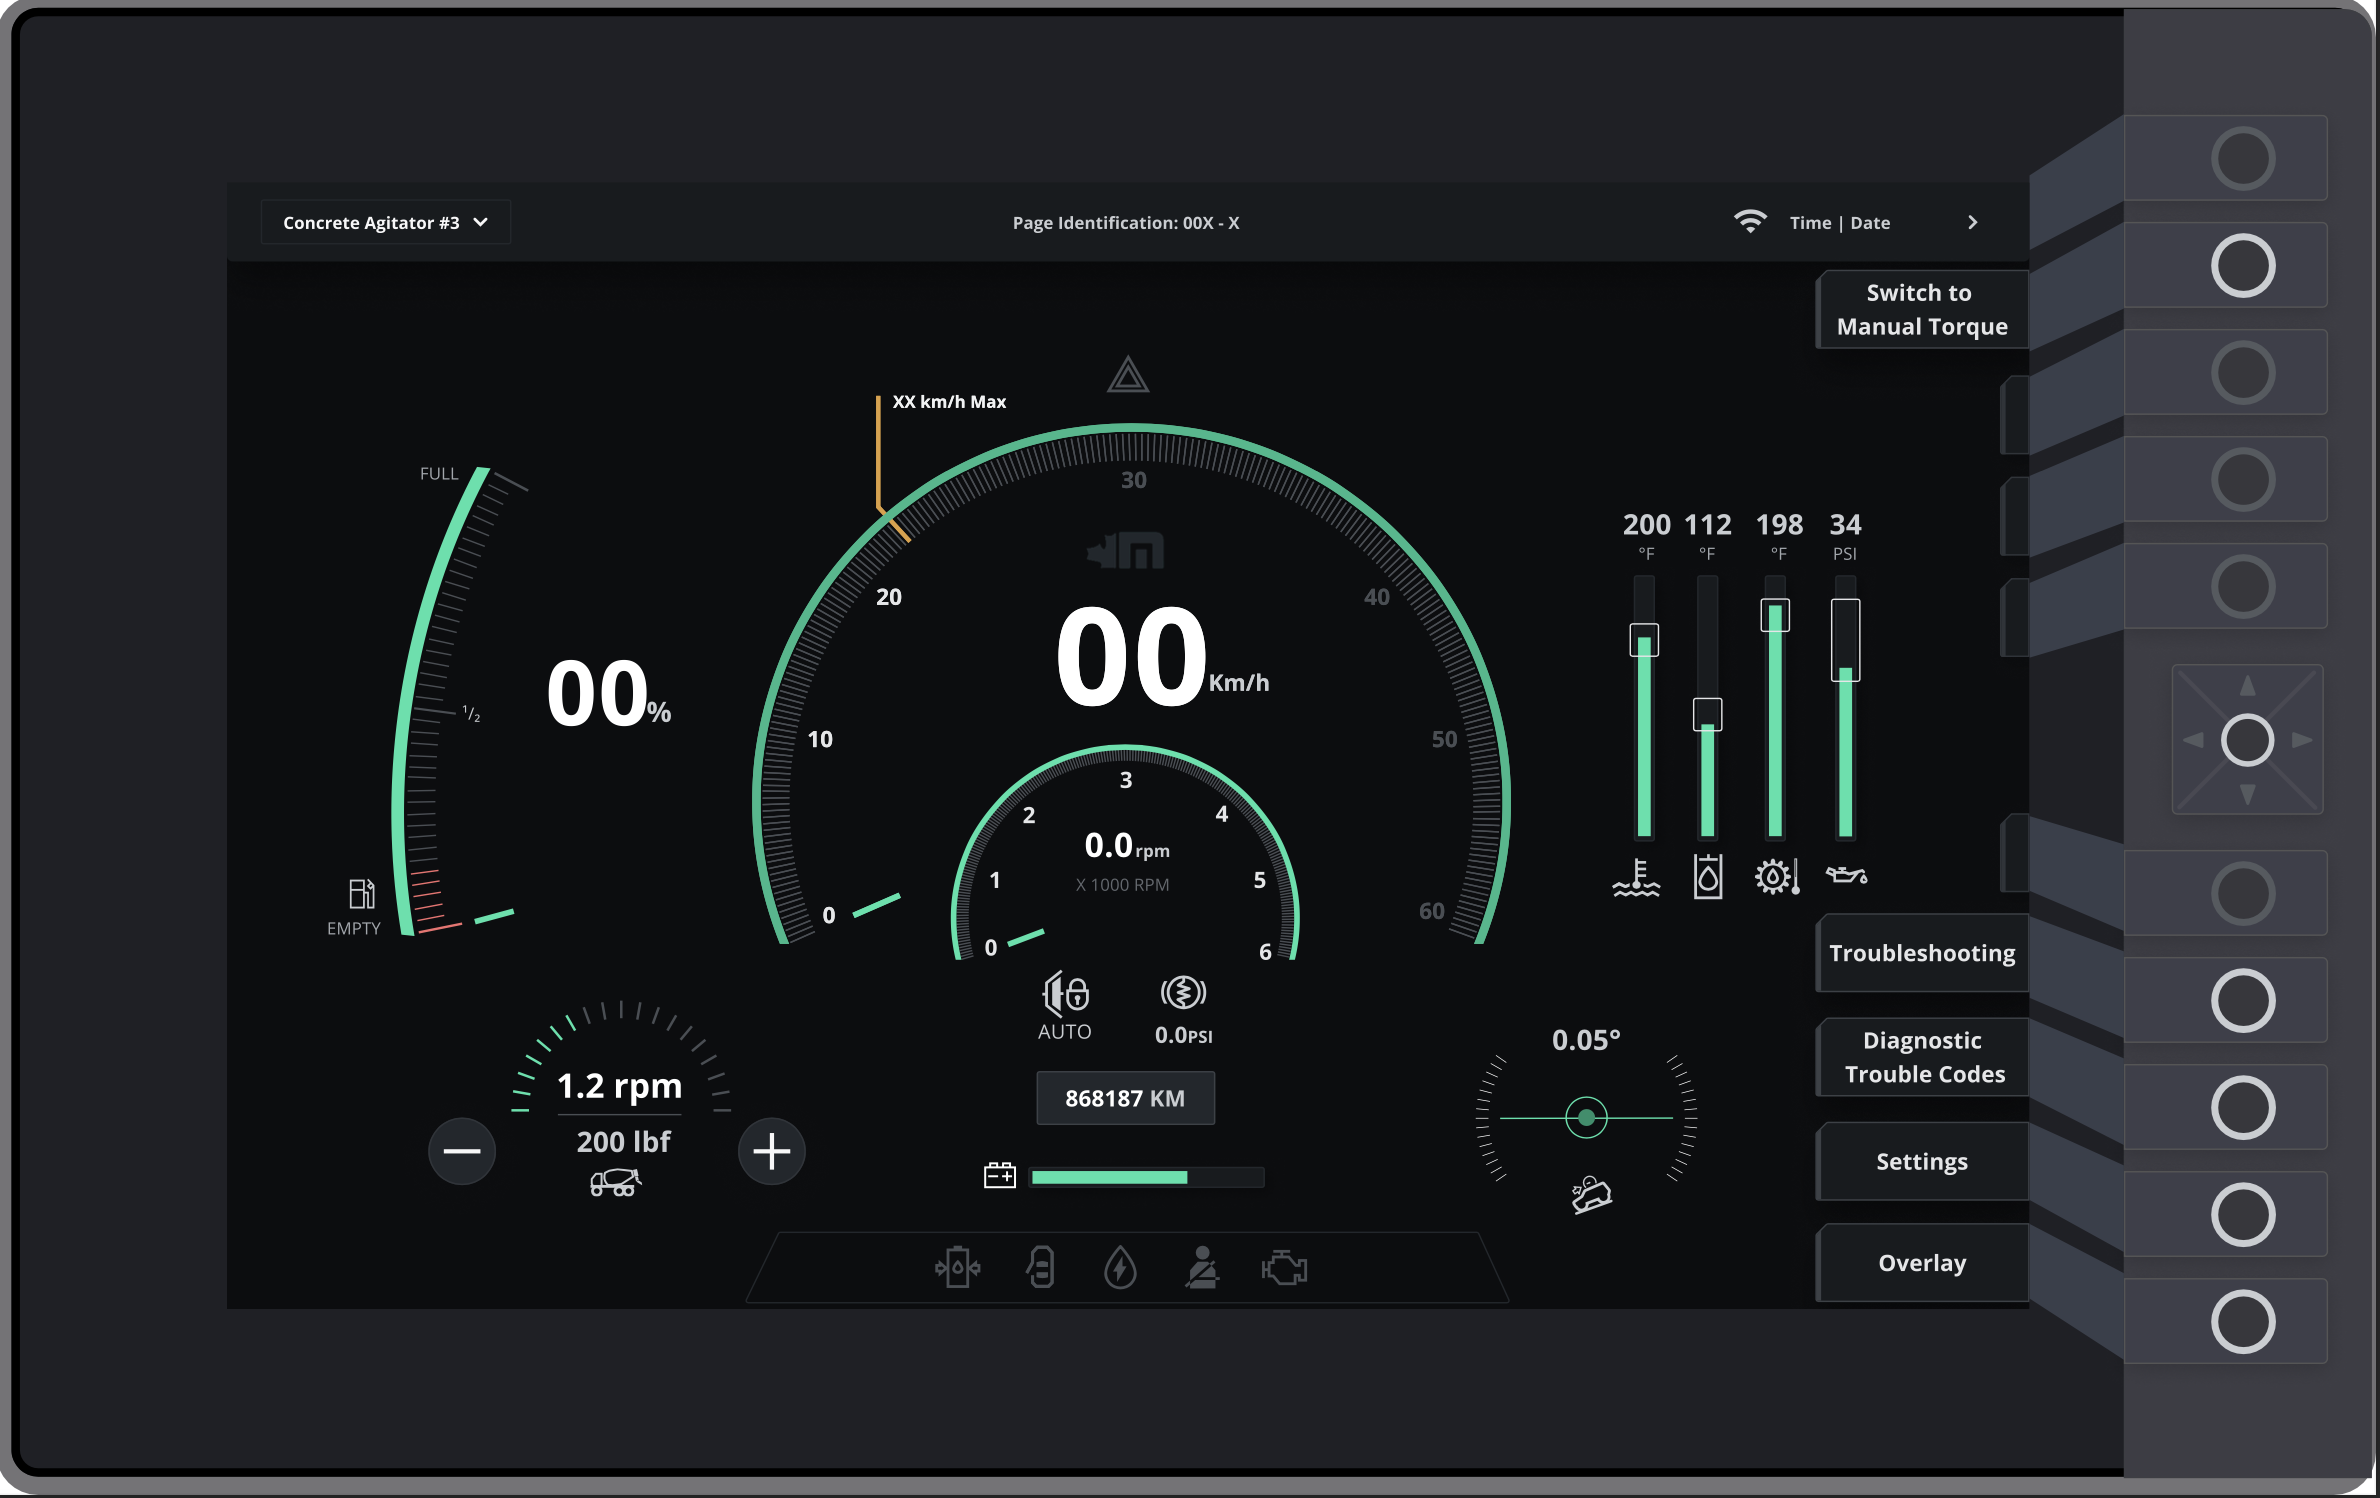Open Diagnostic Trouble Codes page
The image size is (2380, 1498).
1921,1057
